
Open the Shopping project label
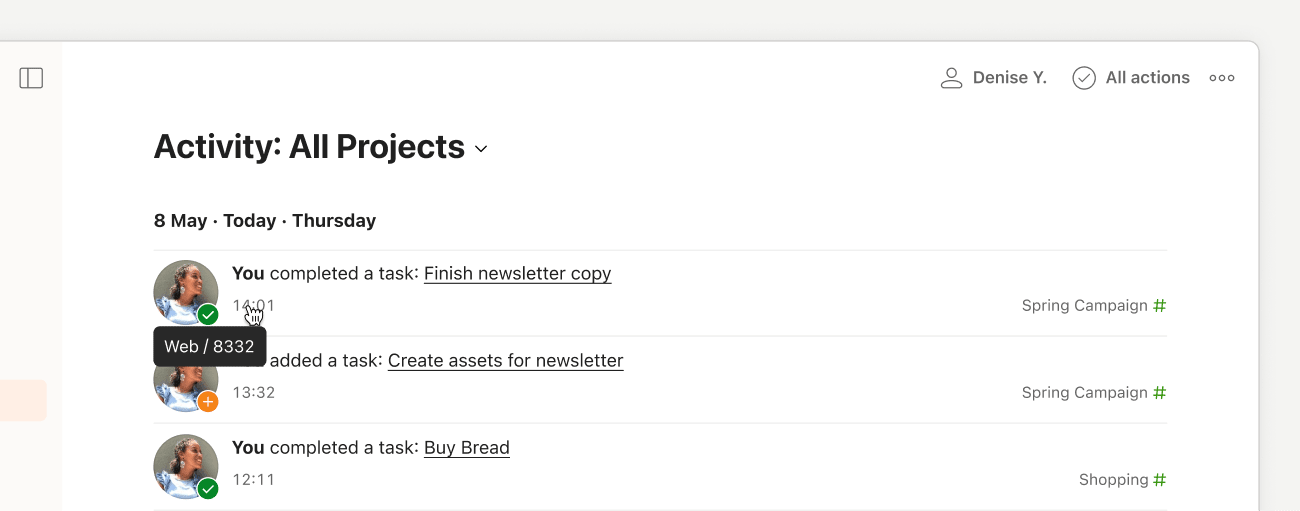(x=1113, y=480)
